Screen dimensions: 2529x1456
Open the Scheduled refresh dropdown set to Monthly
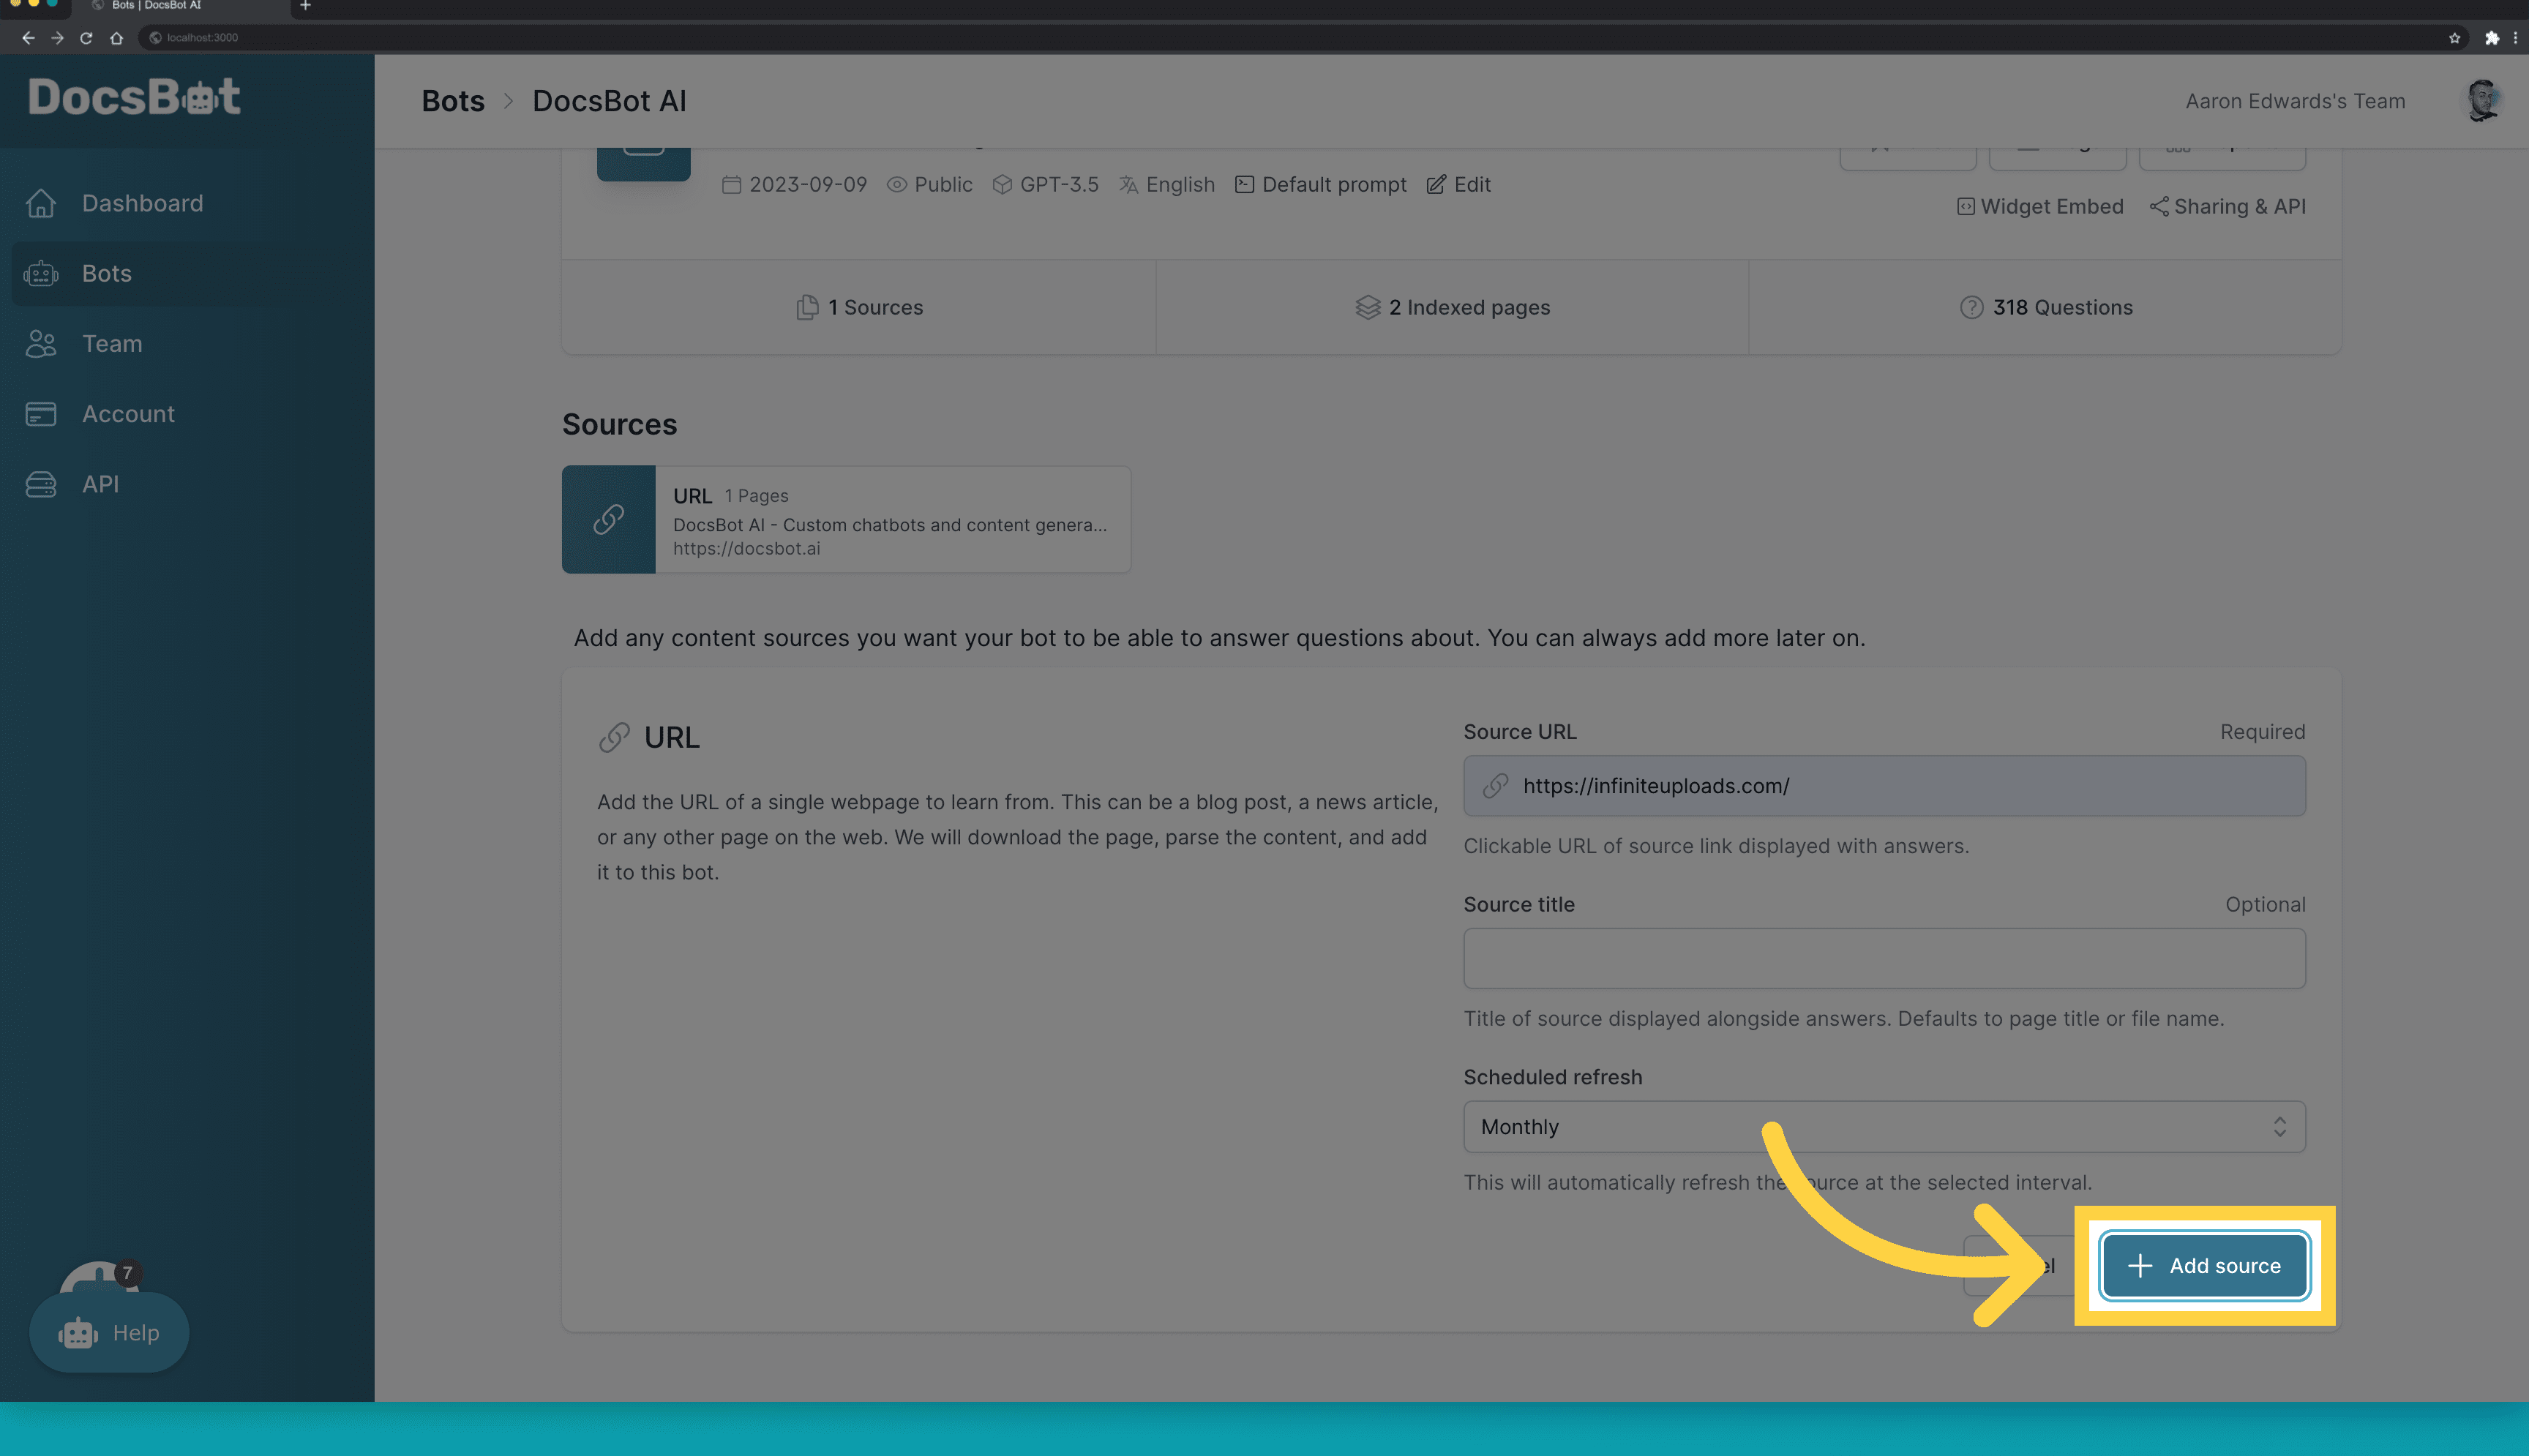[1884, 1126]
